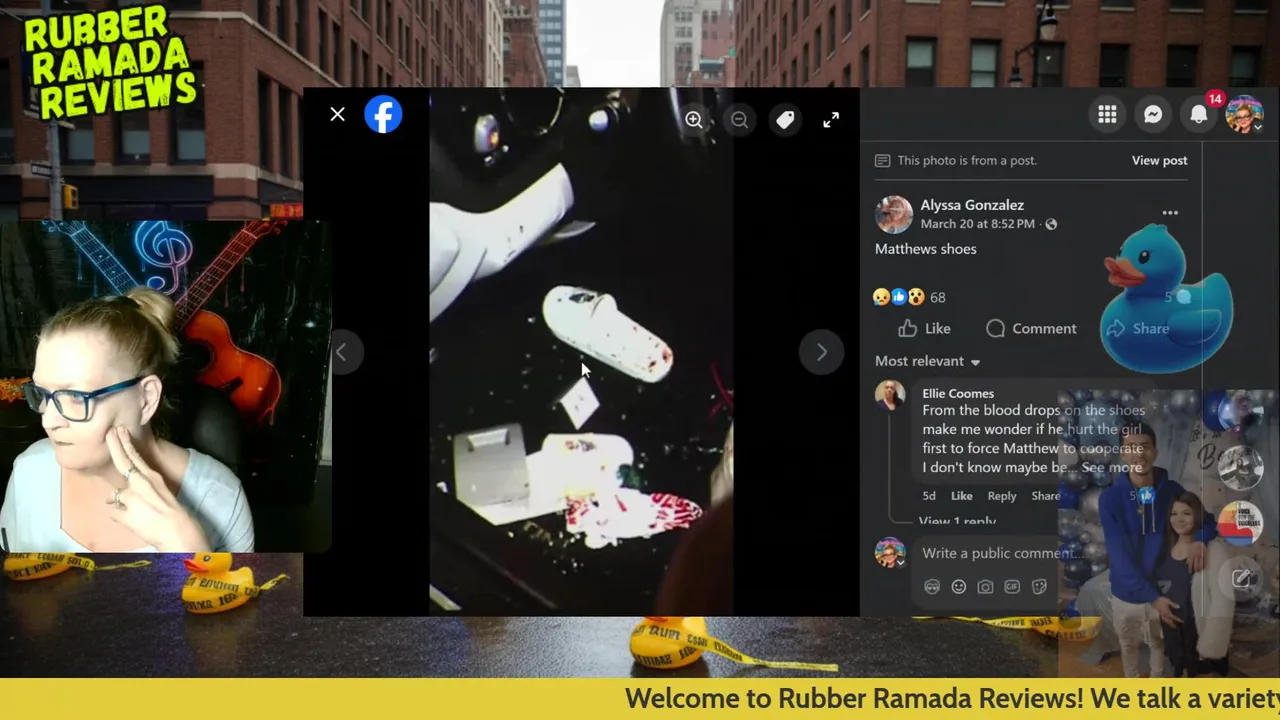The height and width of the screenshot is (720, 1280).
Task: Open post timestamp March 20 at 8:52 PM
Action: point(977,224)
